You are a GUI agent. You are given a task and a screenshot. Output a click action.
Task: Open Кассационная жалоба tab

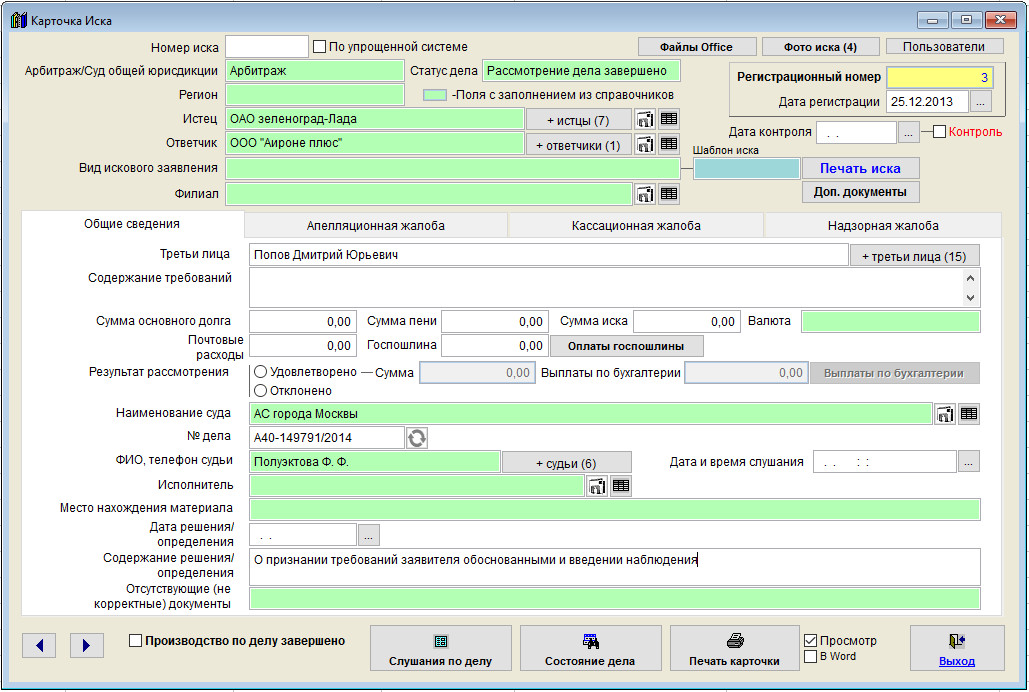click(636, 226)
